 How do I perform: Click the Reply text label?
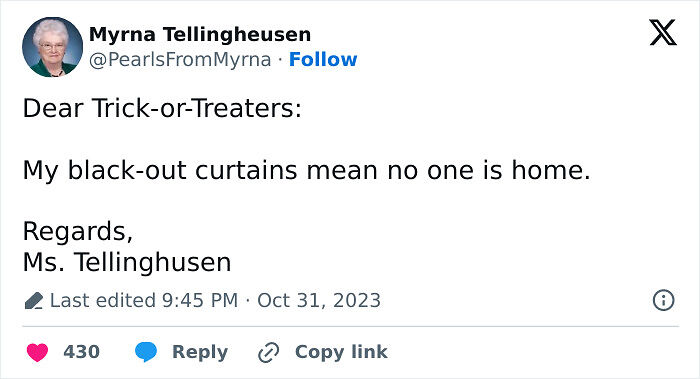coord(200,352)
